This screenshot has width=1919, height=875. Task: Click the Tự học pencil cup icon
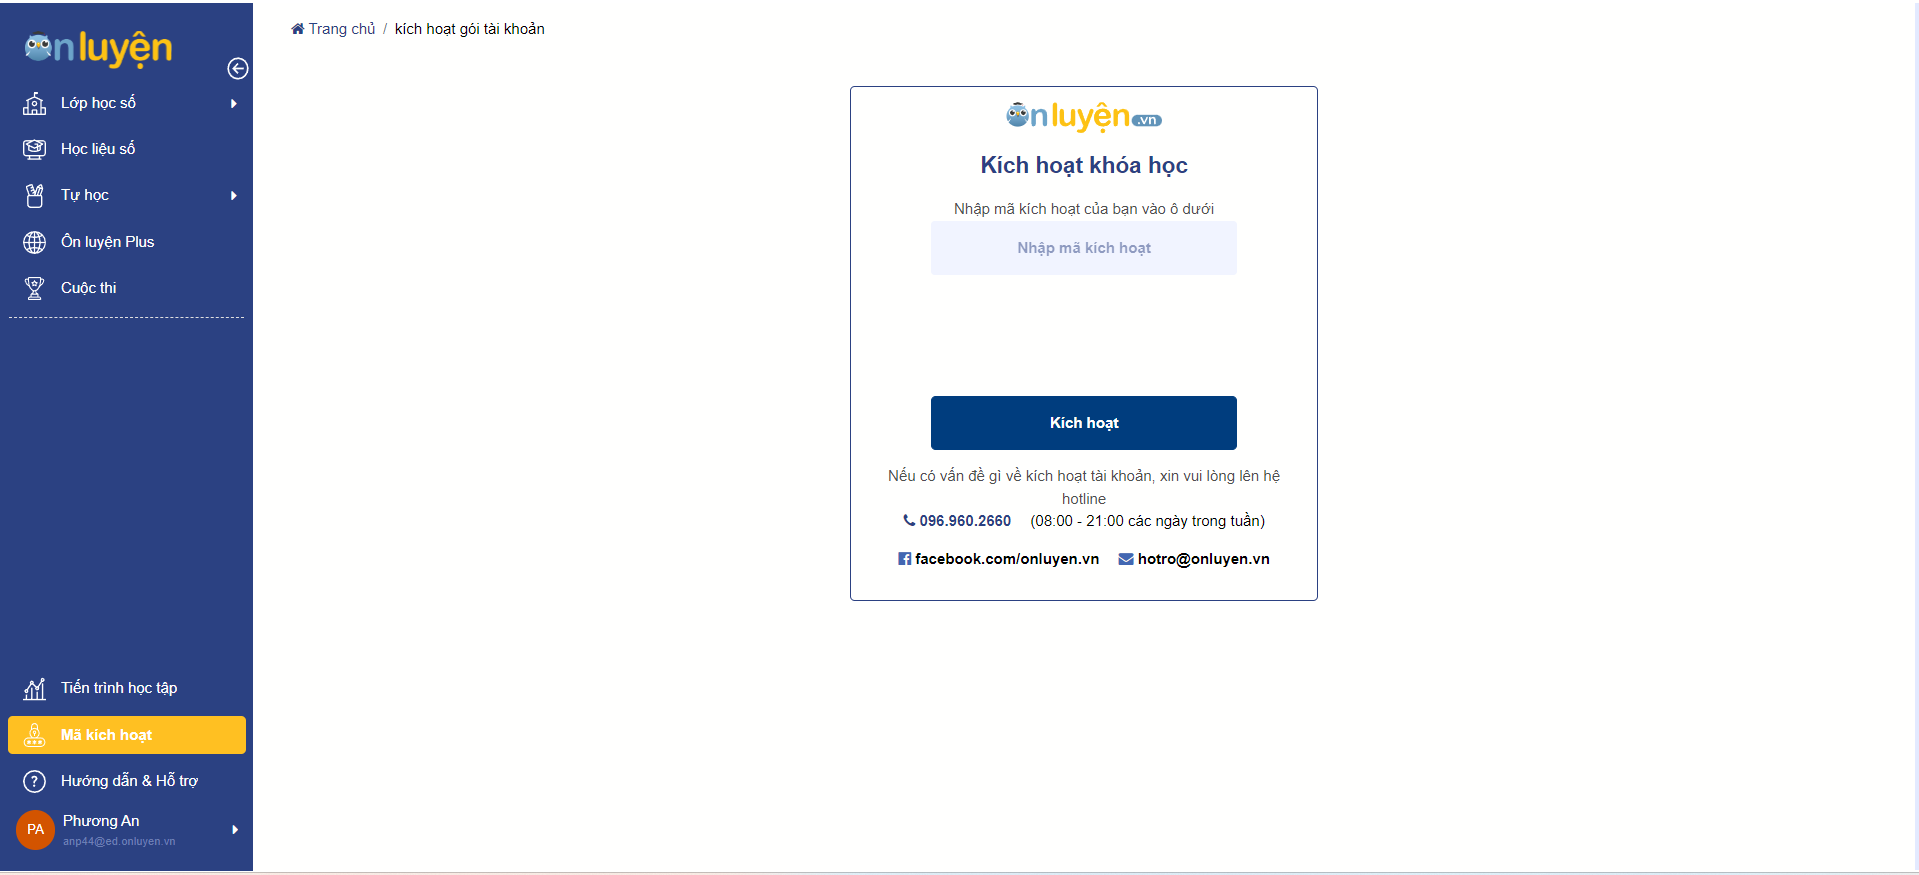(34, 196)
